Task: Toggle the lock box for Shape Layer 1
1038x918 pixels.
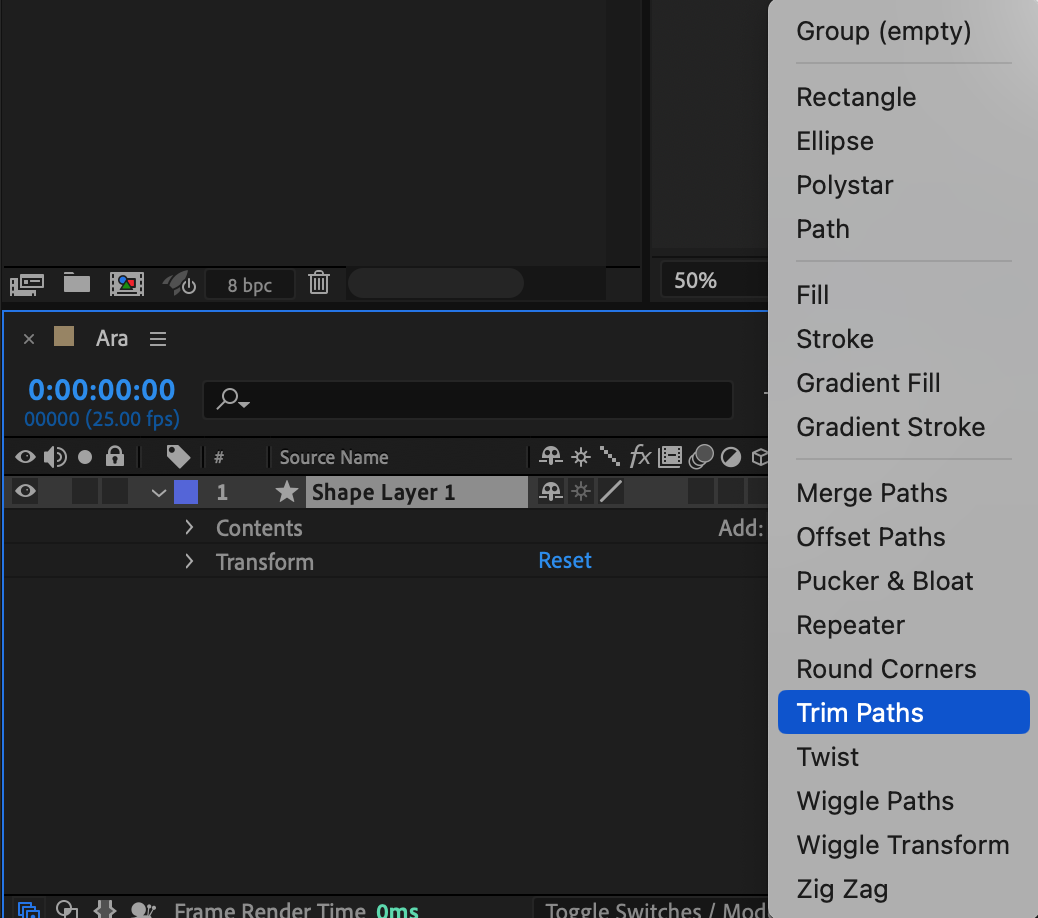Action: pyautogui.click(x=116, y=491)
